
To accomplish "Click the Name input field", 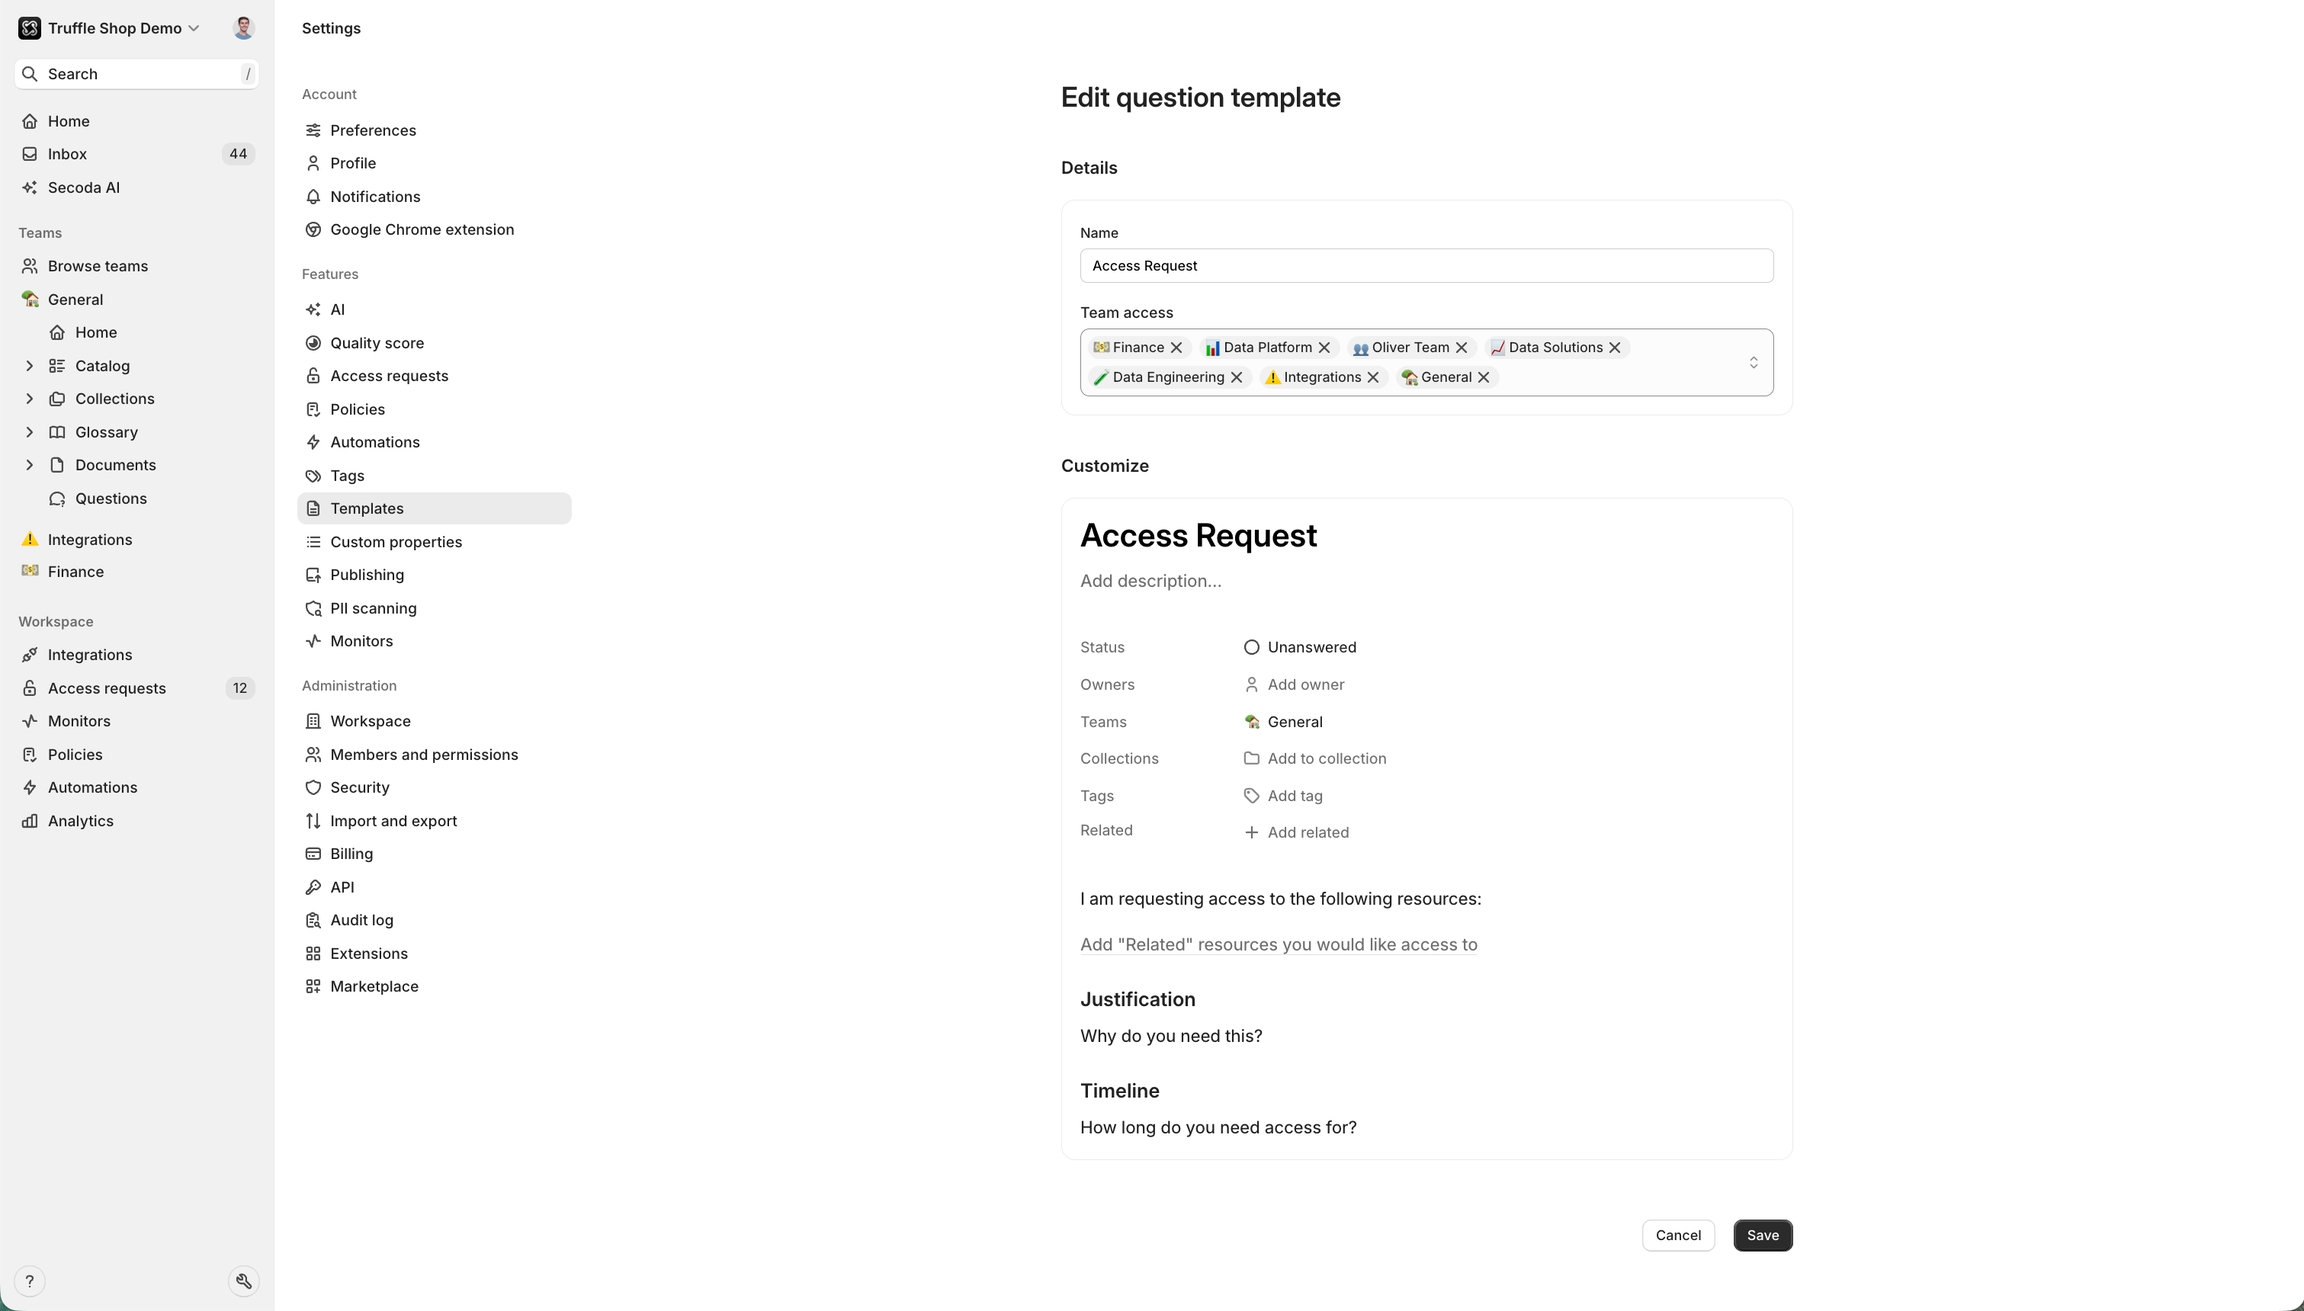I will pyautogui.click(x=1426, y=266).
